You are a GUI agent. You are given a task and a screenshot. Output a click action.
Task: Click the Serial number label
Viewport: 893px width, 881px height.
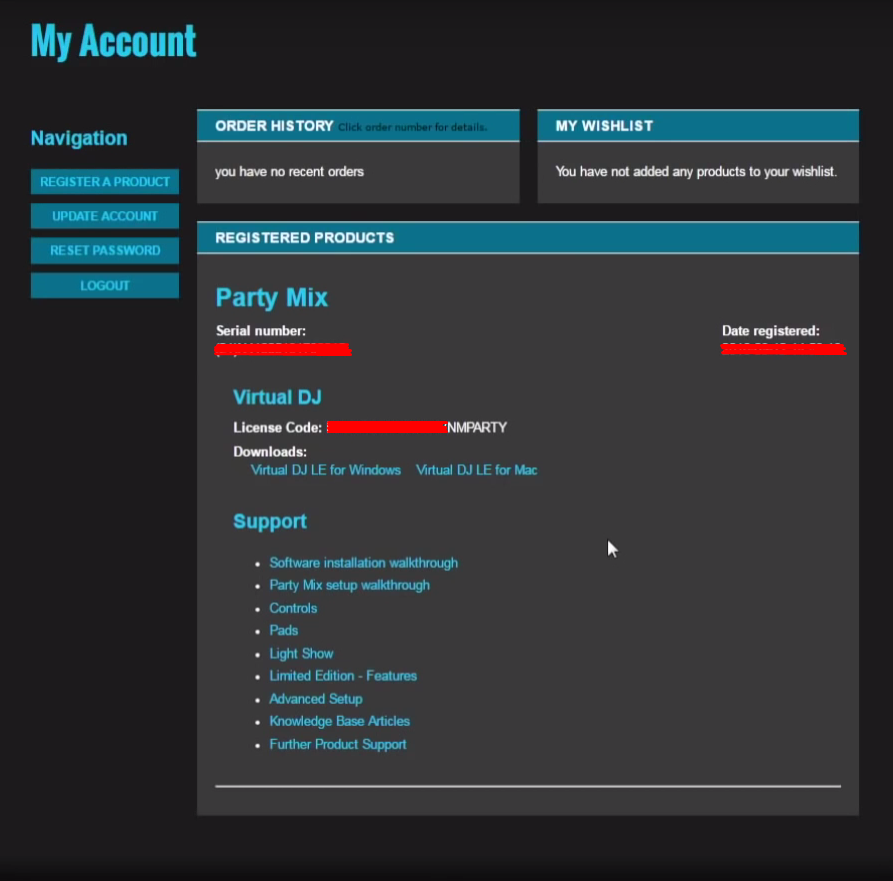[x=261, y=331]
